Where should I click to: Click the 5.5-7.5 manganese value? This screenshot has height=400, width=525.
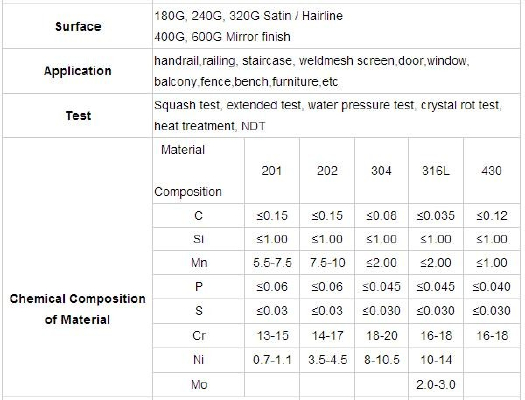272,263
